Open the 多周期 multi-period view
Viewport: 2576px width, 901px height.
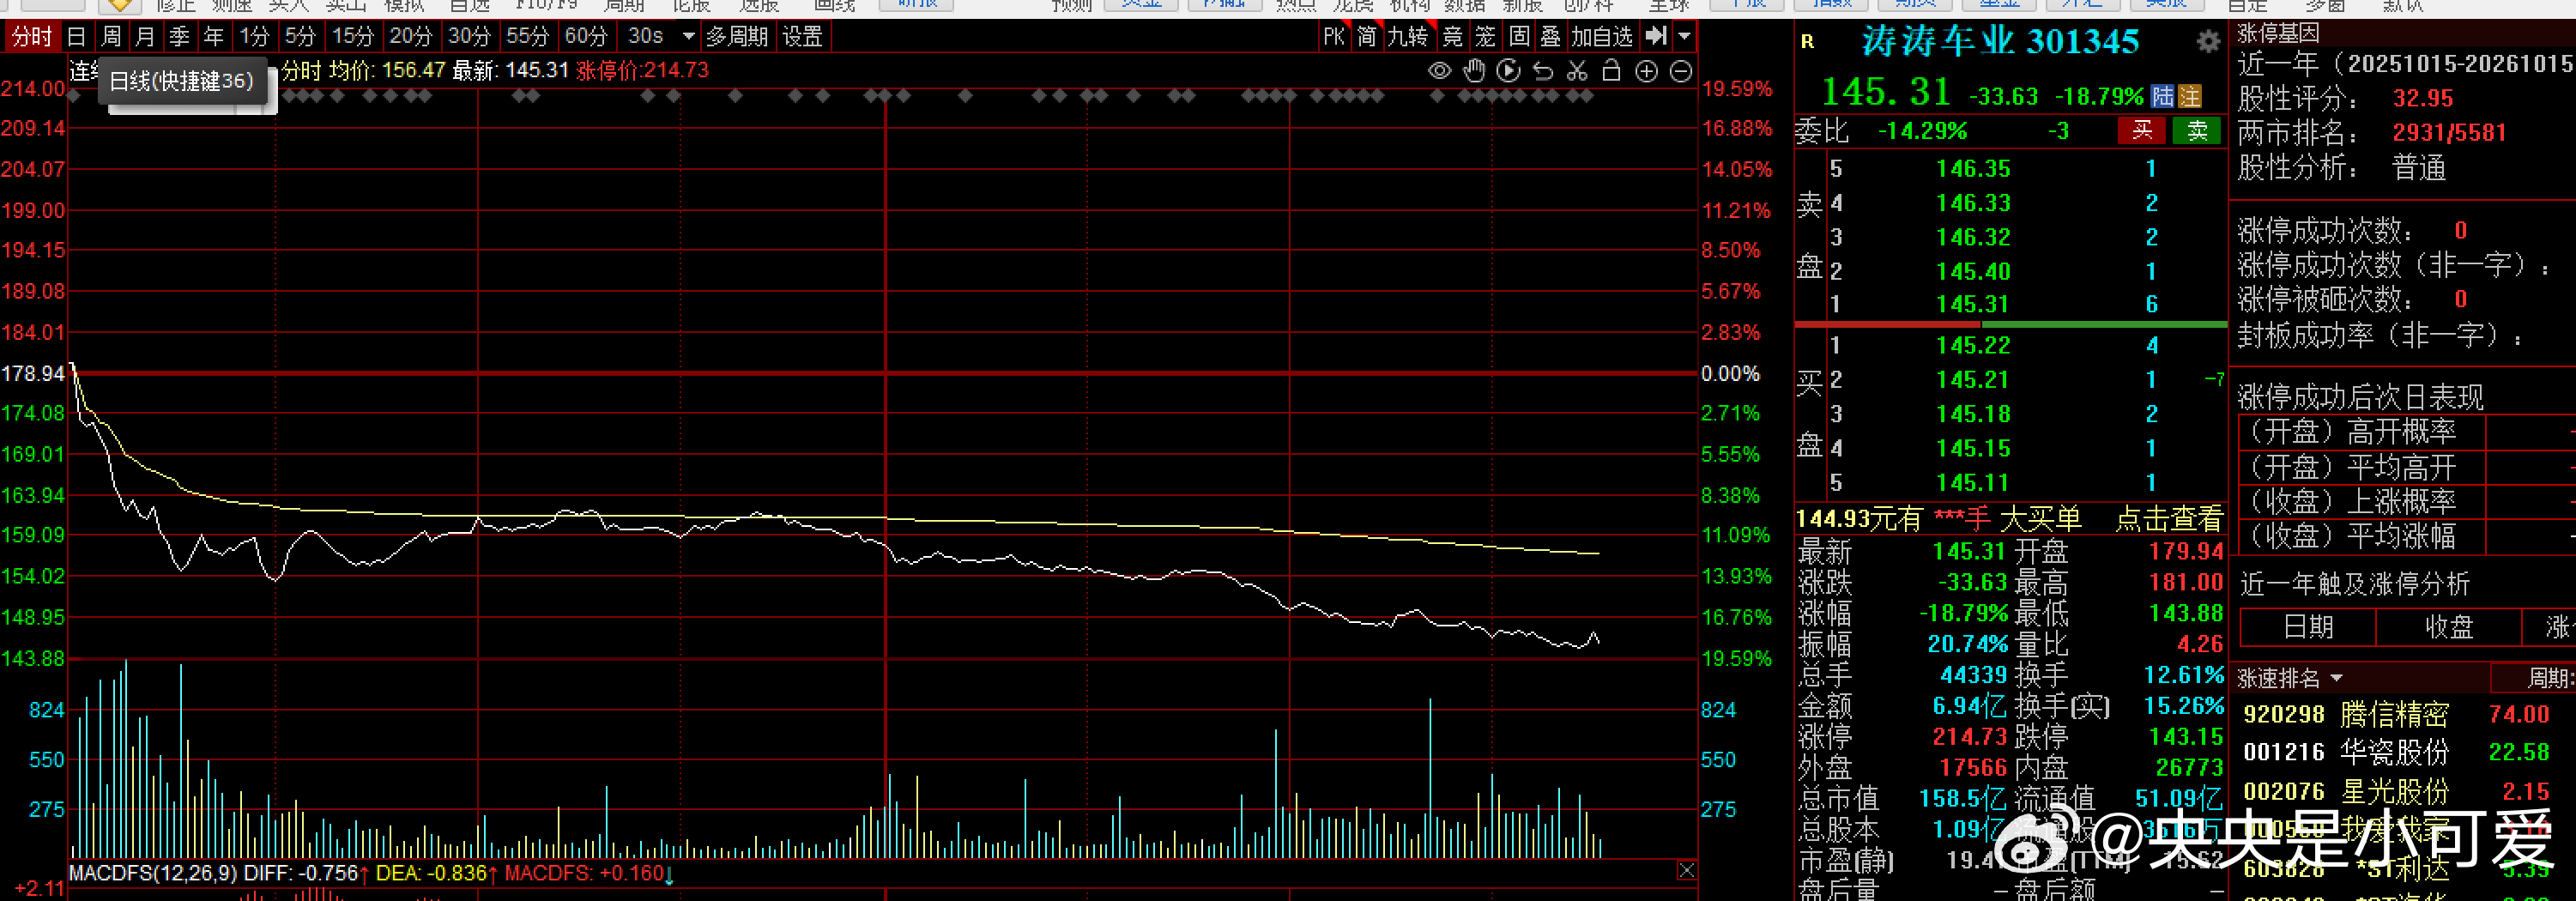pos(737,37)
